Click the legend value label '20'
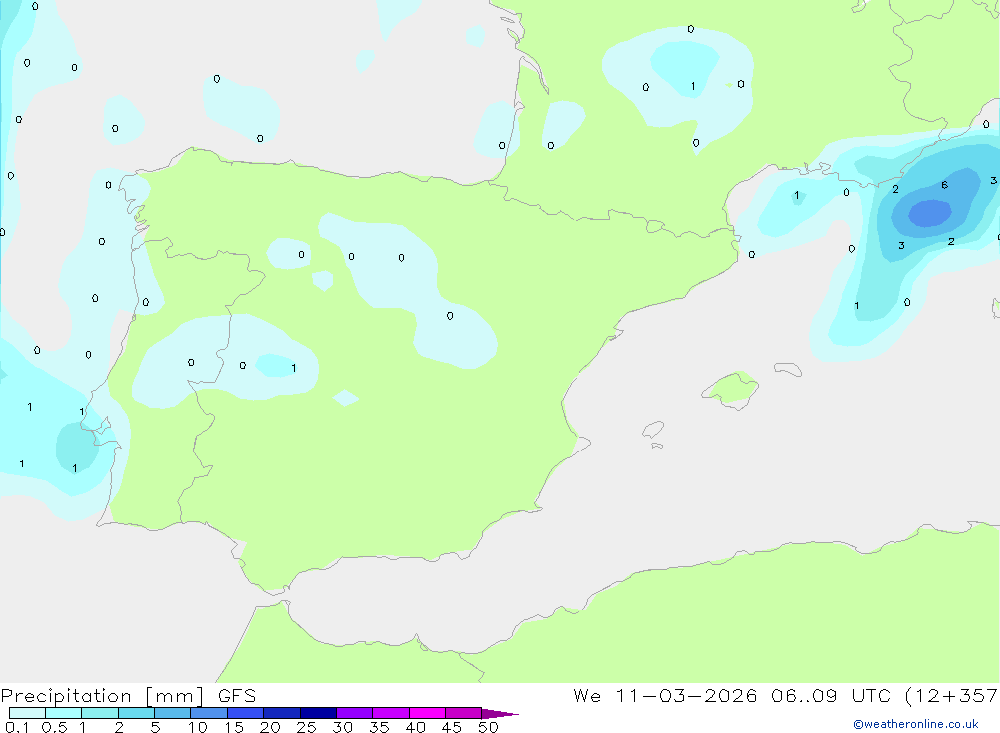 [x=270, y=727]
